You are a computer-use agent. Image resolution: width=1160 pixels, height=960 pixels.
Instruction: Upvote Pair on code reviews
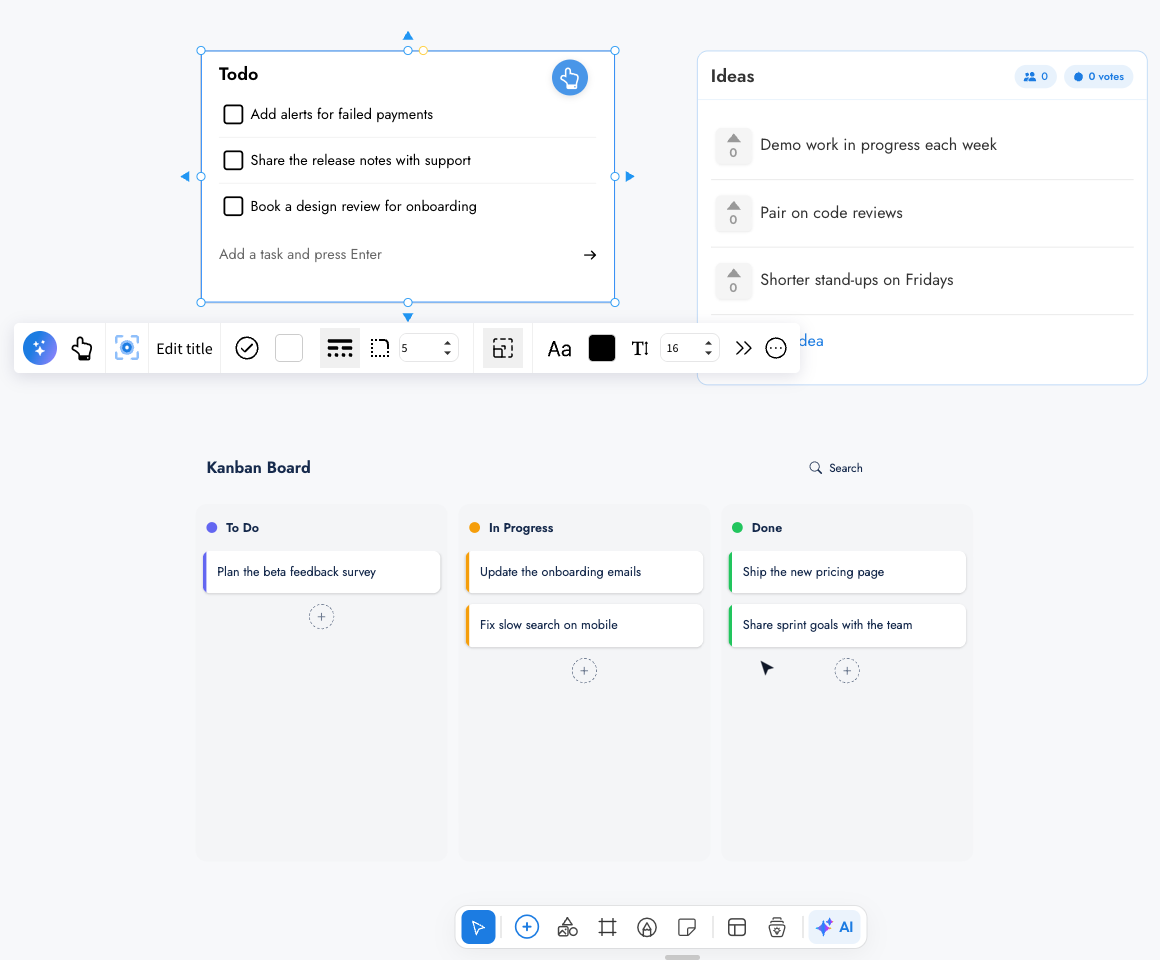733,213
